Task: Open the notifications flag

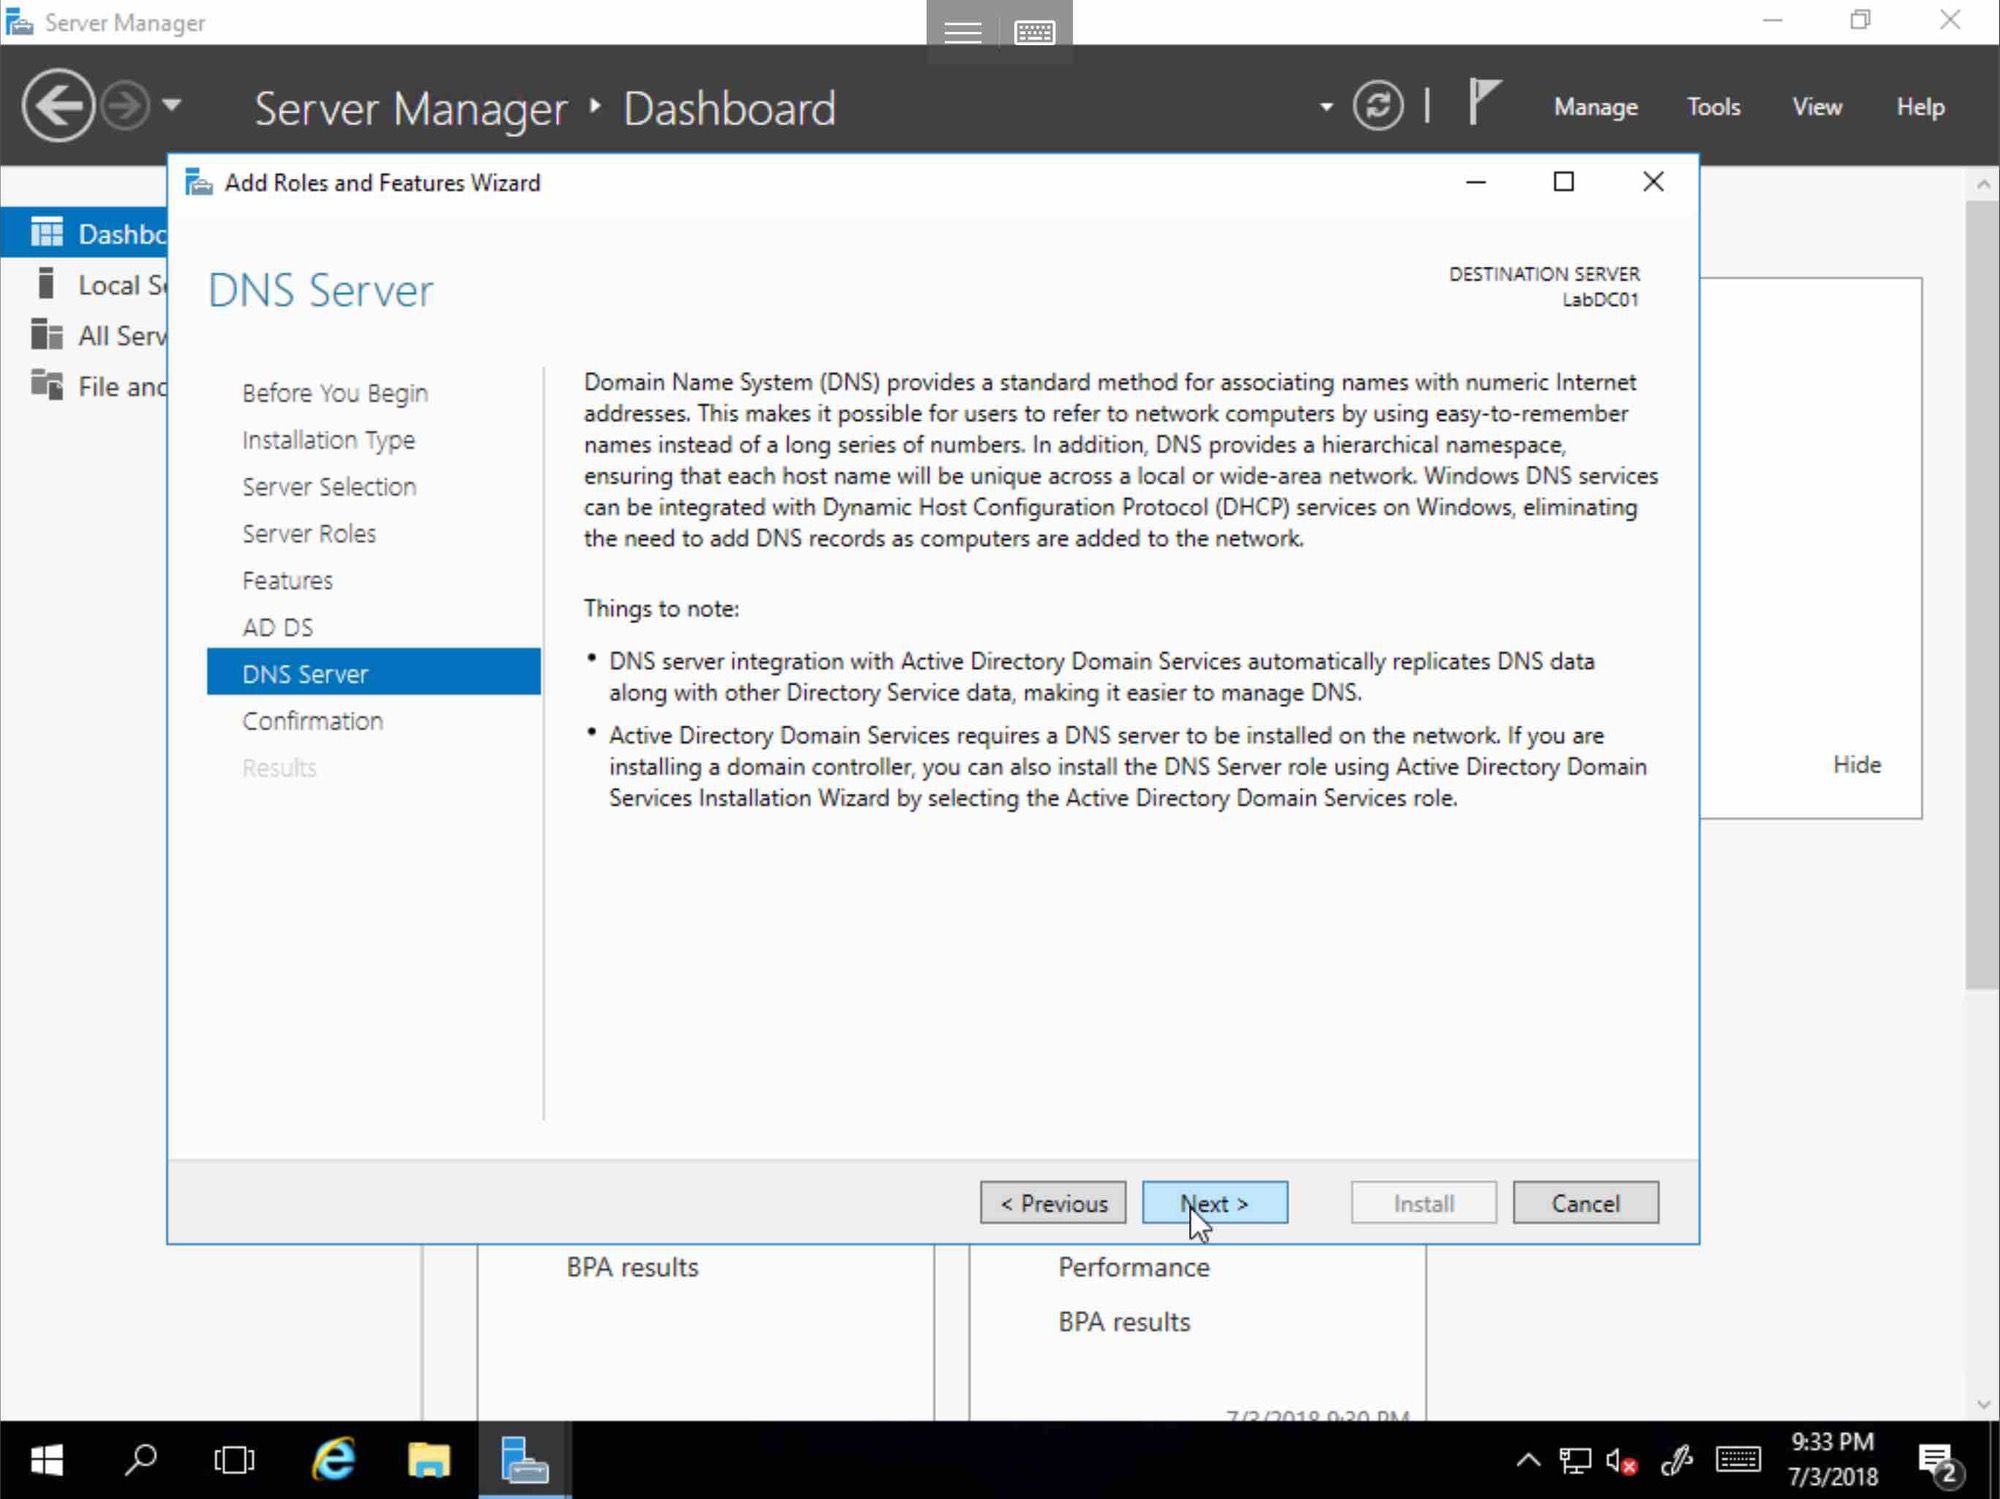Action: tap(1484, 103)
